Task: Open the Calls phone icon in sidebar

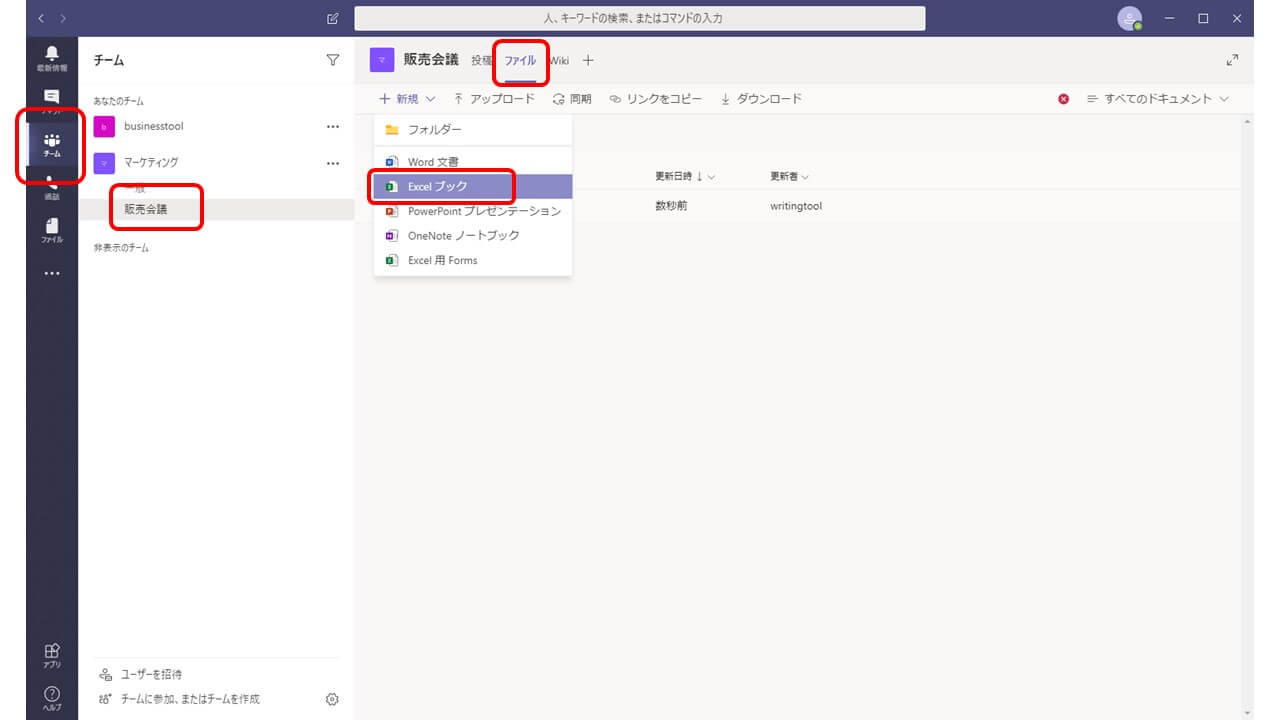Action: click(52, 186)
